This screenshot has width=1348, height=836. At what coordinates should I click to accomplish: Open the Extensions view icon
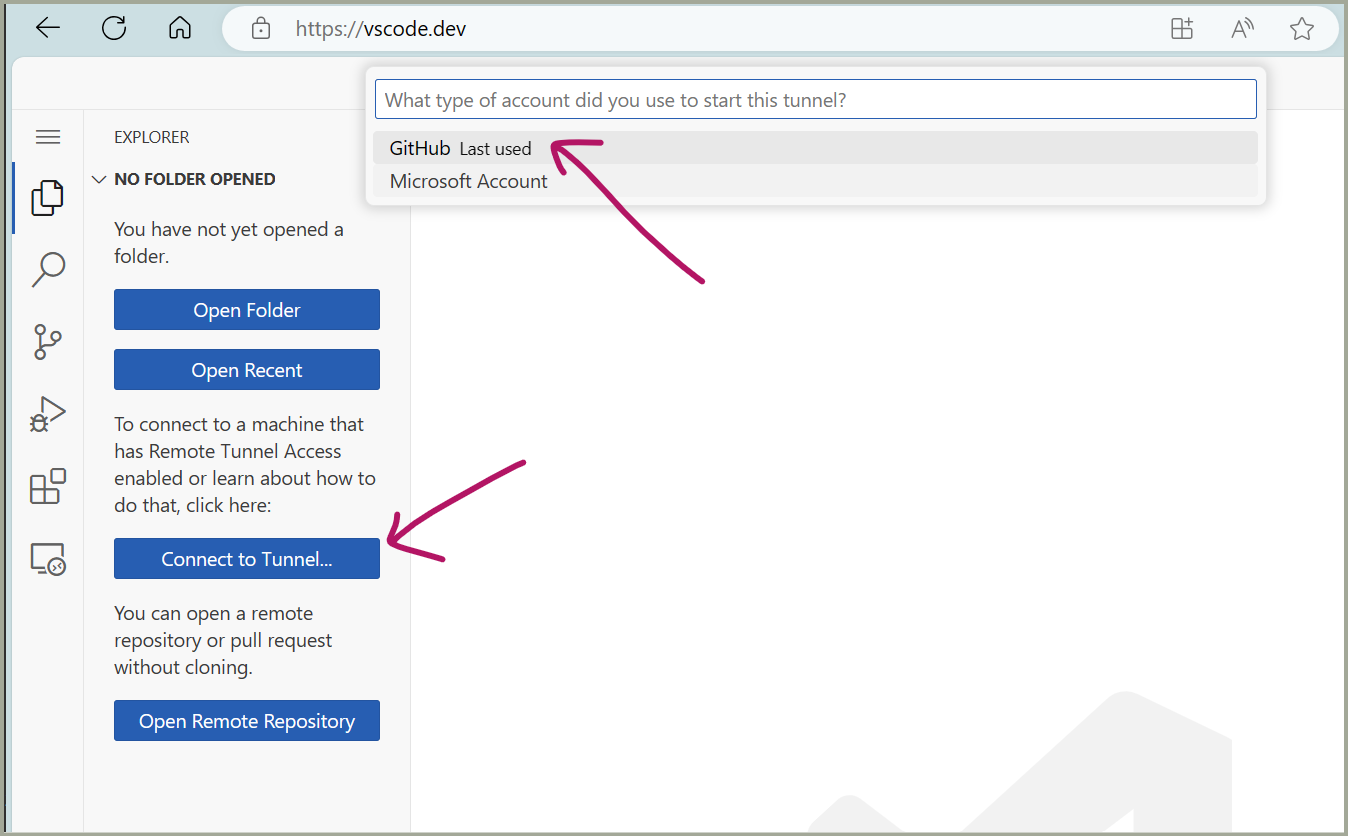pyautogui.click(x=48, y=486)
